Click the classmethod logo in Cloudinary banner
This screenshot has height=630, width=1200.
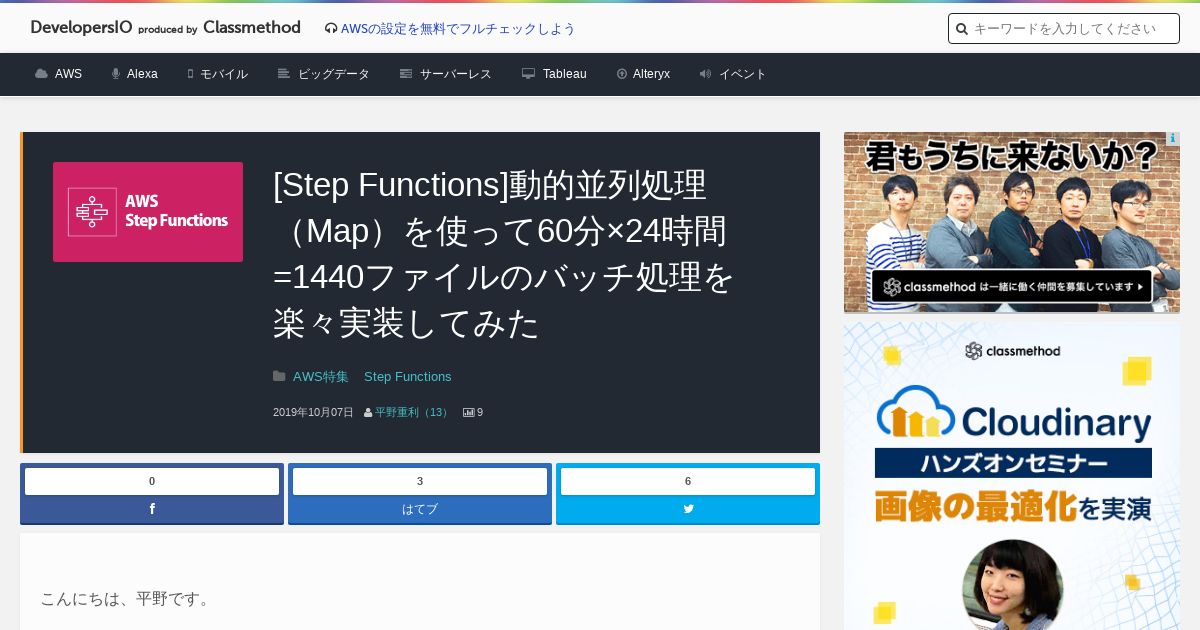click(x=1012, y=351)
